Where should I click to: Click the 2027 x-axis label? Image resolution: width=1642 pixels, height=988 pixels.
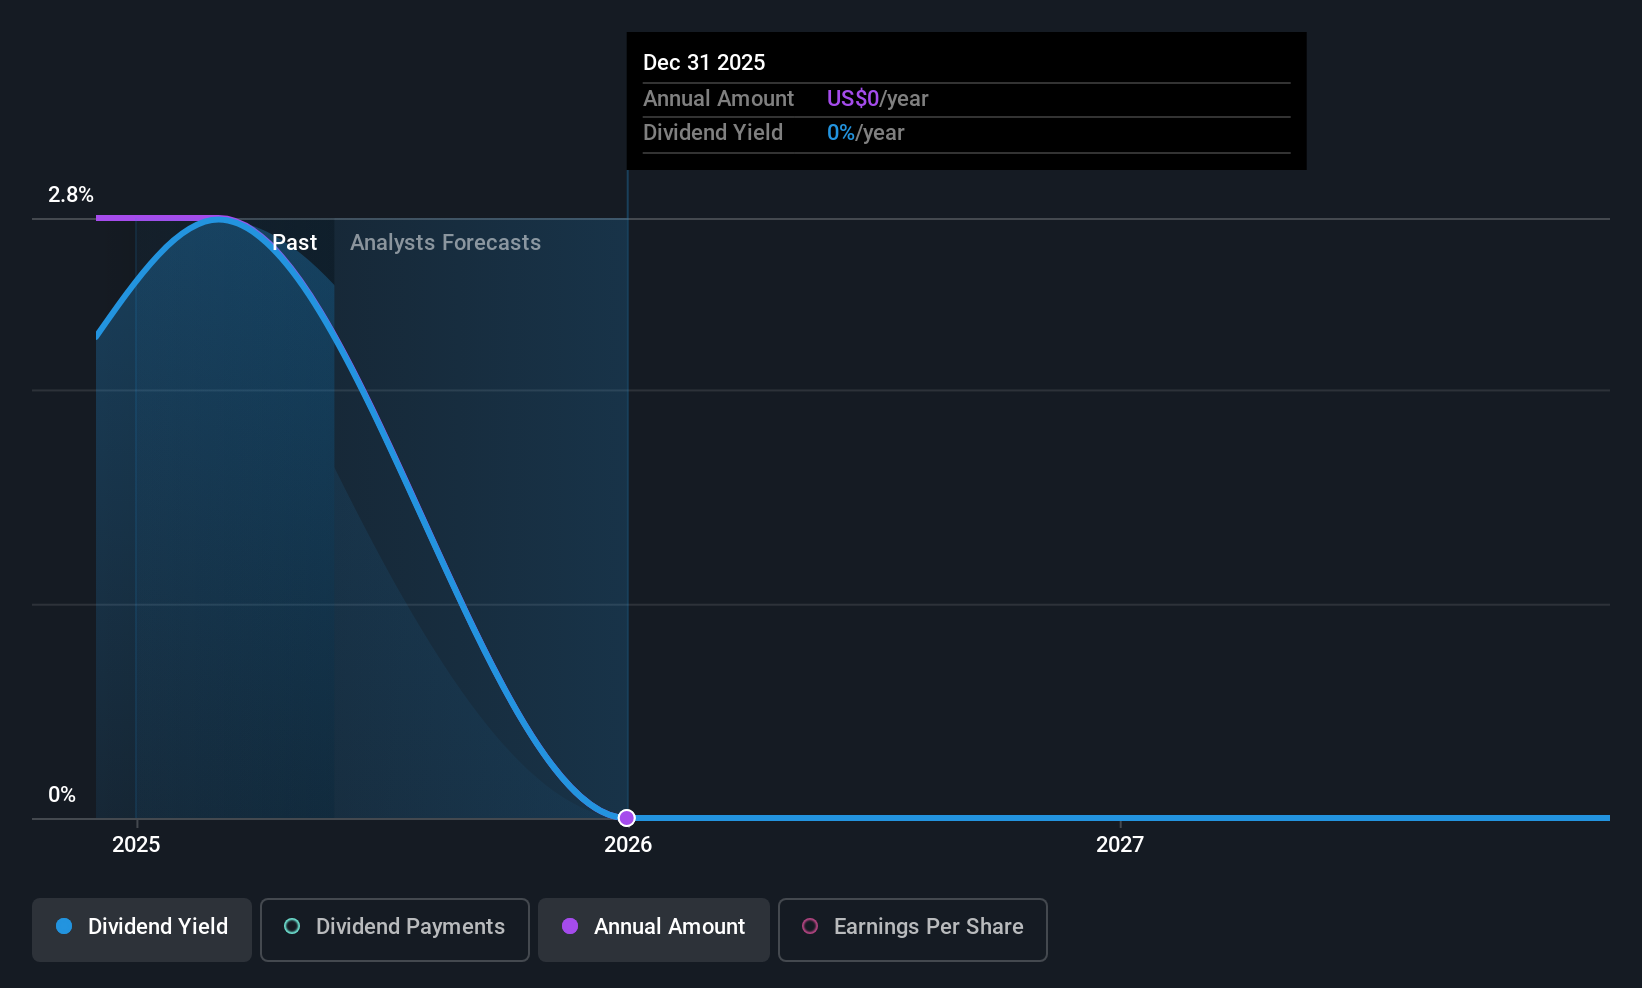[1120, 844]
